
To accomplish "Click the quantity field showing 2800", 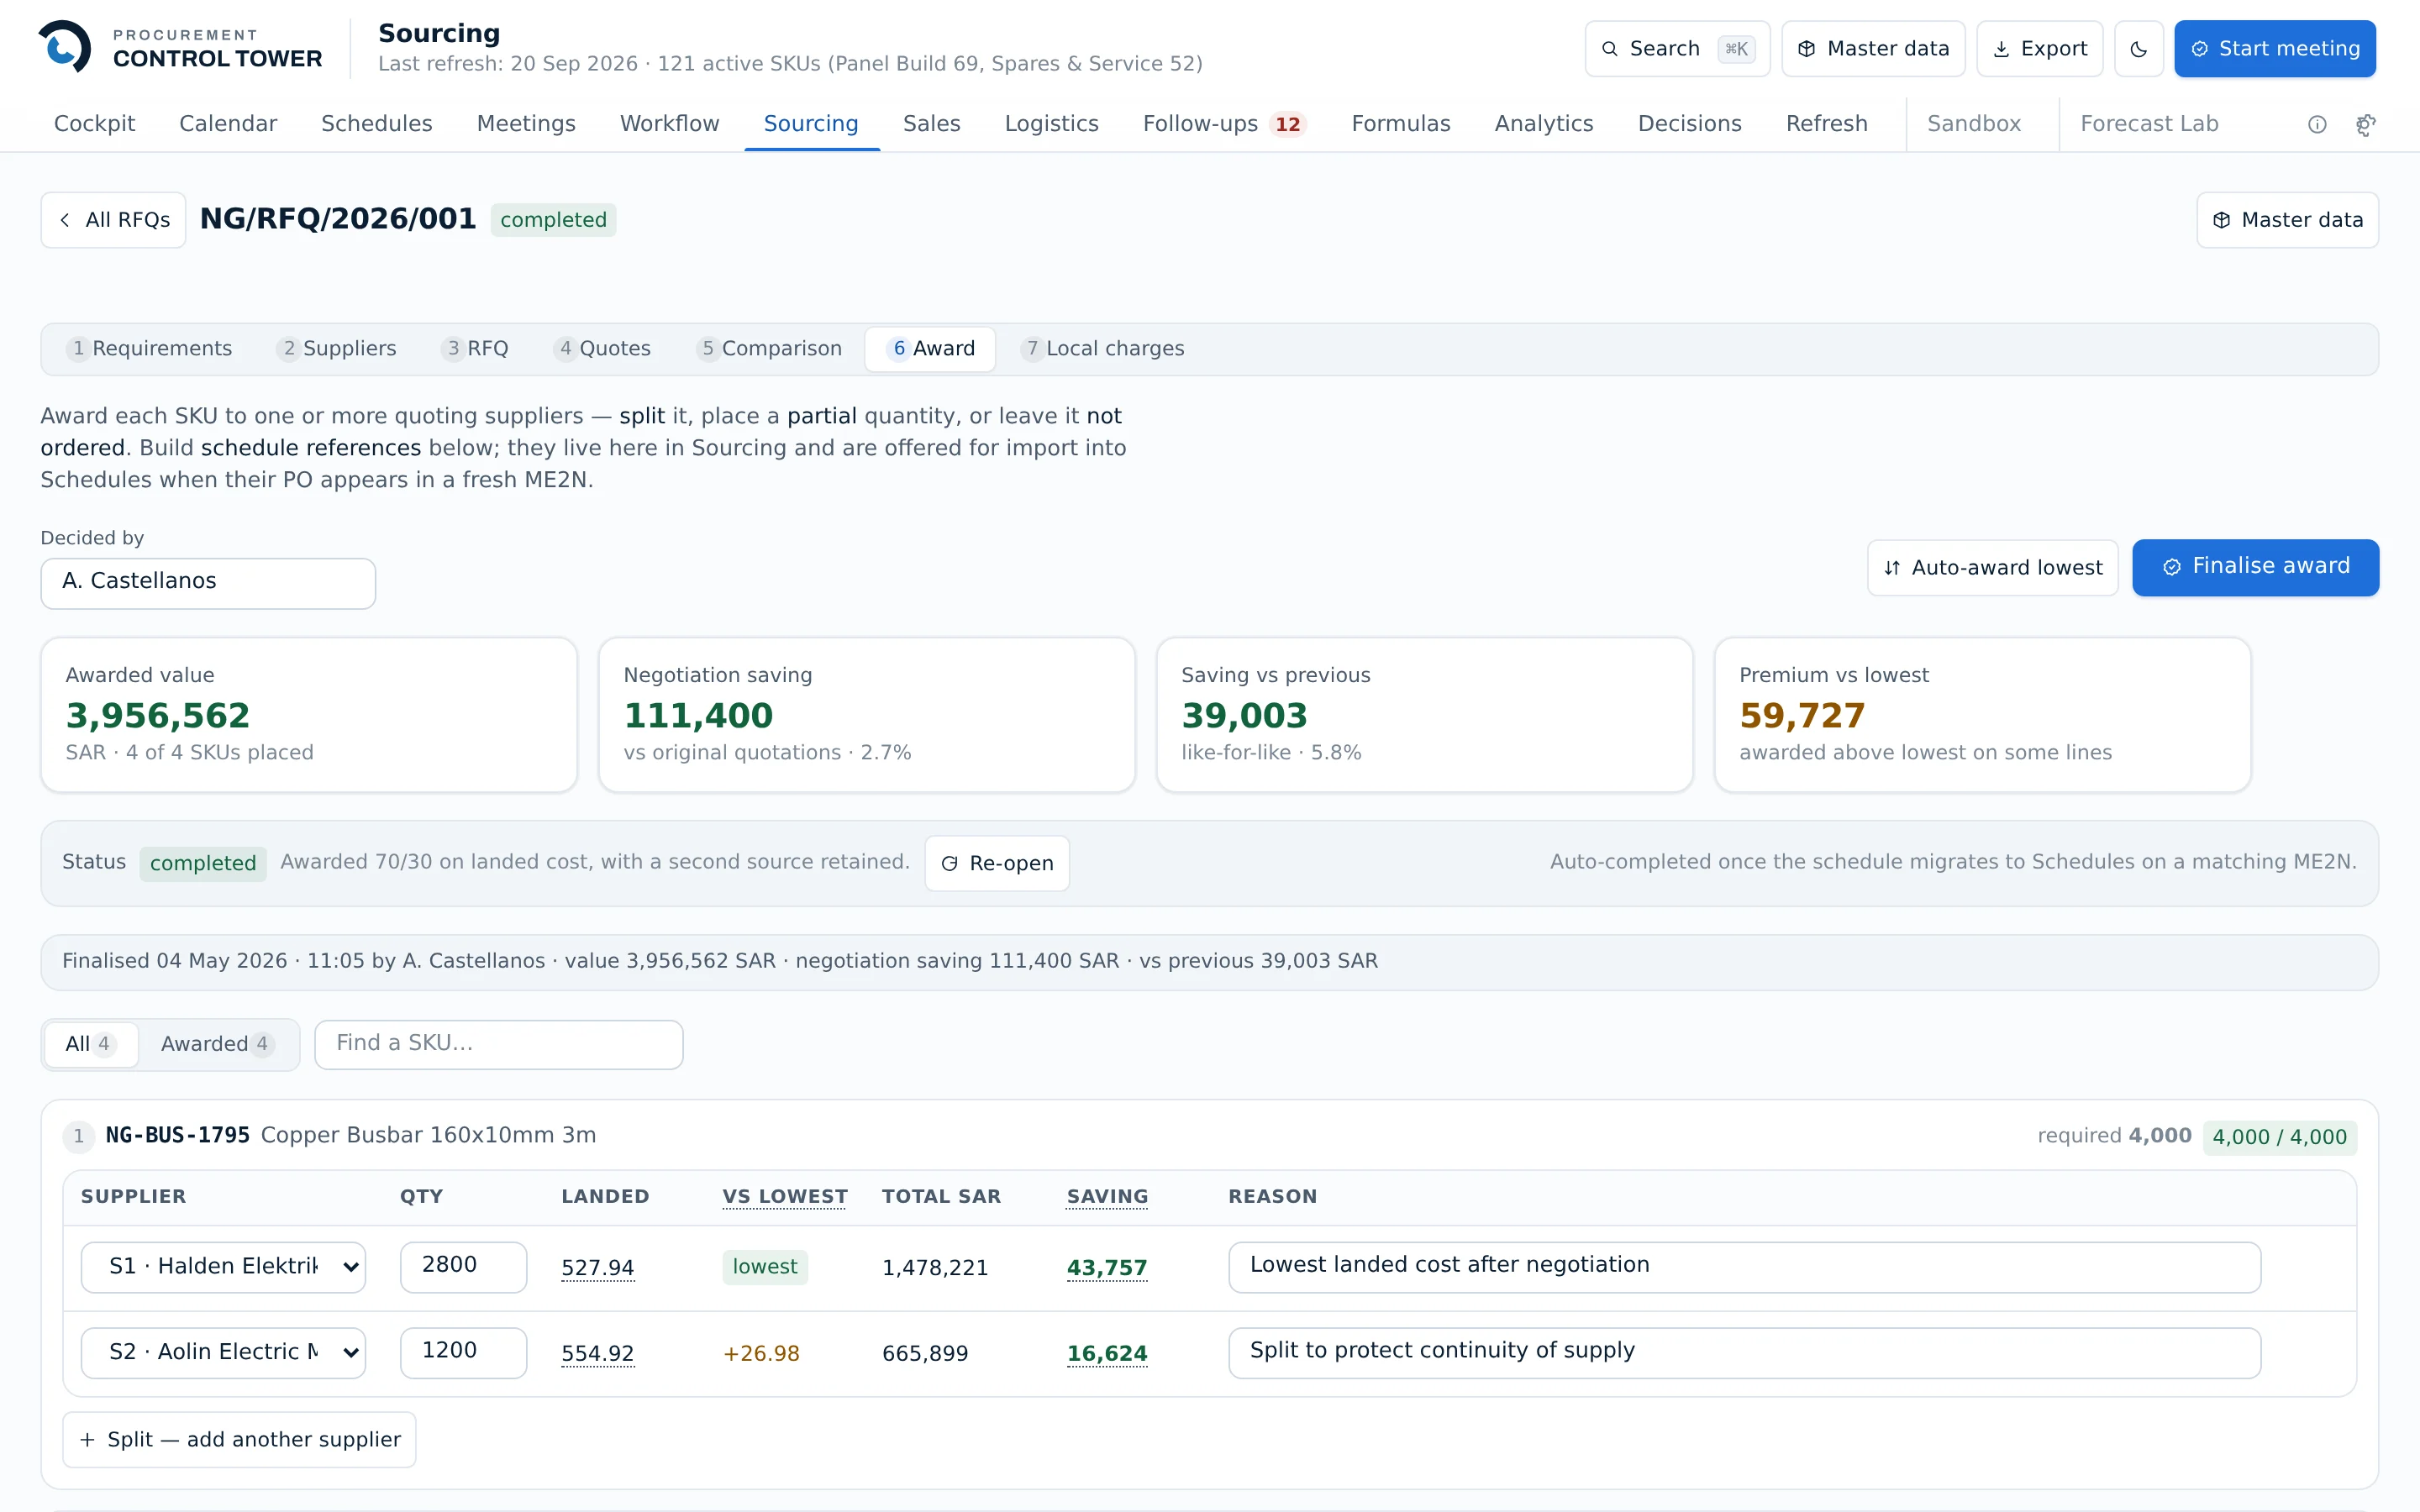I will pyautogui.click(x=463, y=1267).
